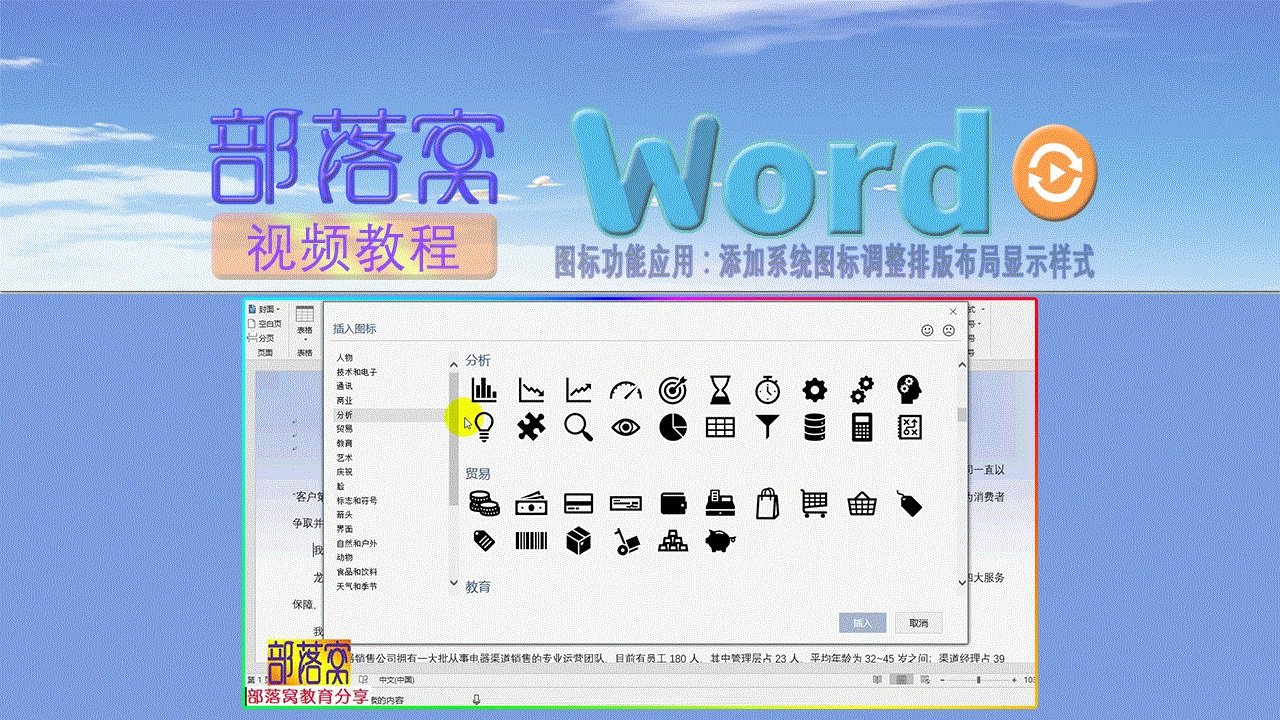Image resolution: width=1280 pixels, height=720 pixels.
Task: Choose the speedometer gauge icon
Action: pyautogui.click(x=626, y=389)
